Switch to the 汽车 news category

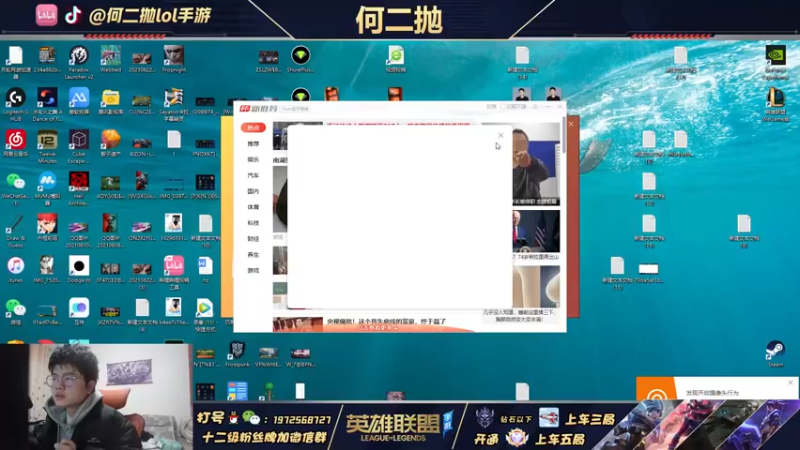(x=253, y=175)
